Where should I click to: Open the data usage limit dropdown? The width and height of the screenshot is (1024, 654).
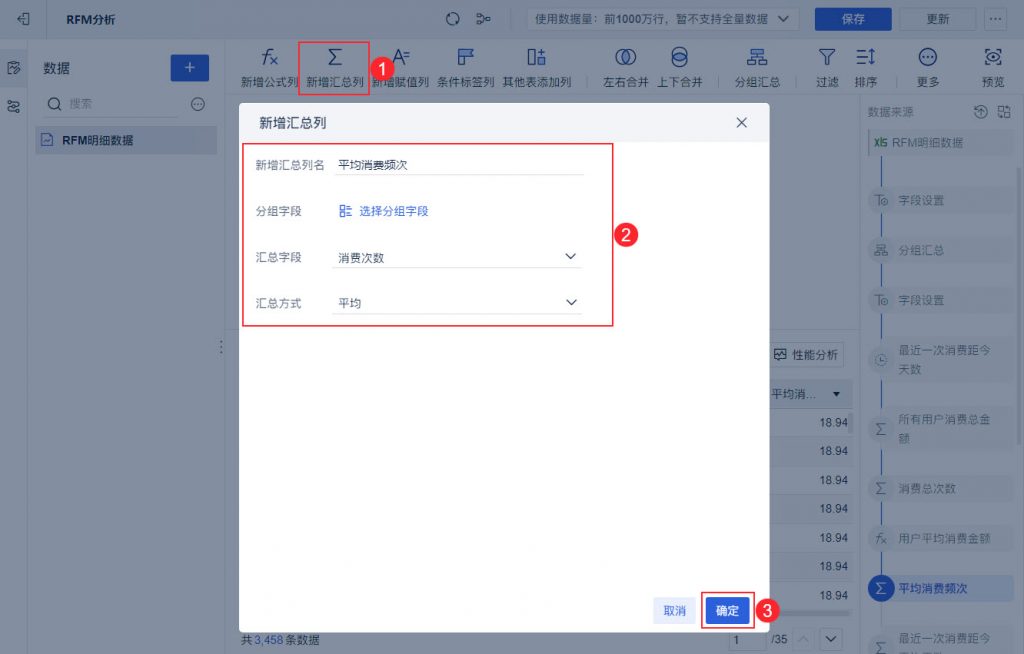click(x=663, y=19)
